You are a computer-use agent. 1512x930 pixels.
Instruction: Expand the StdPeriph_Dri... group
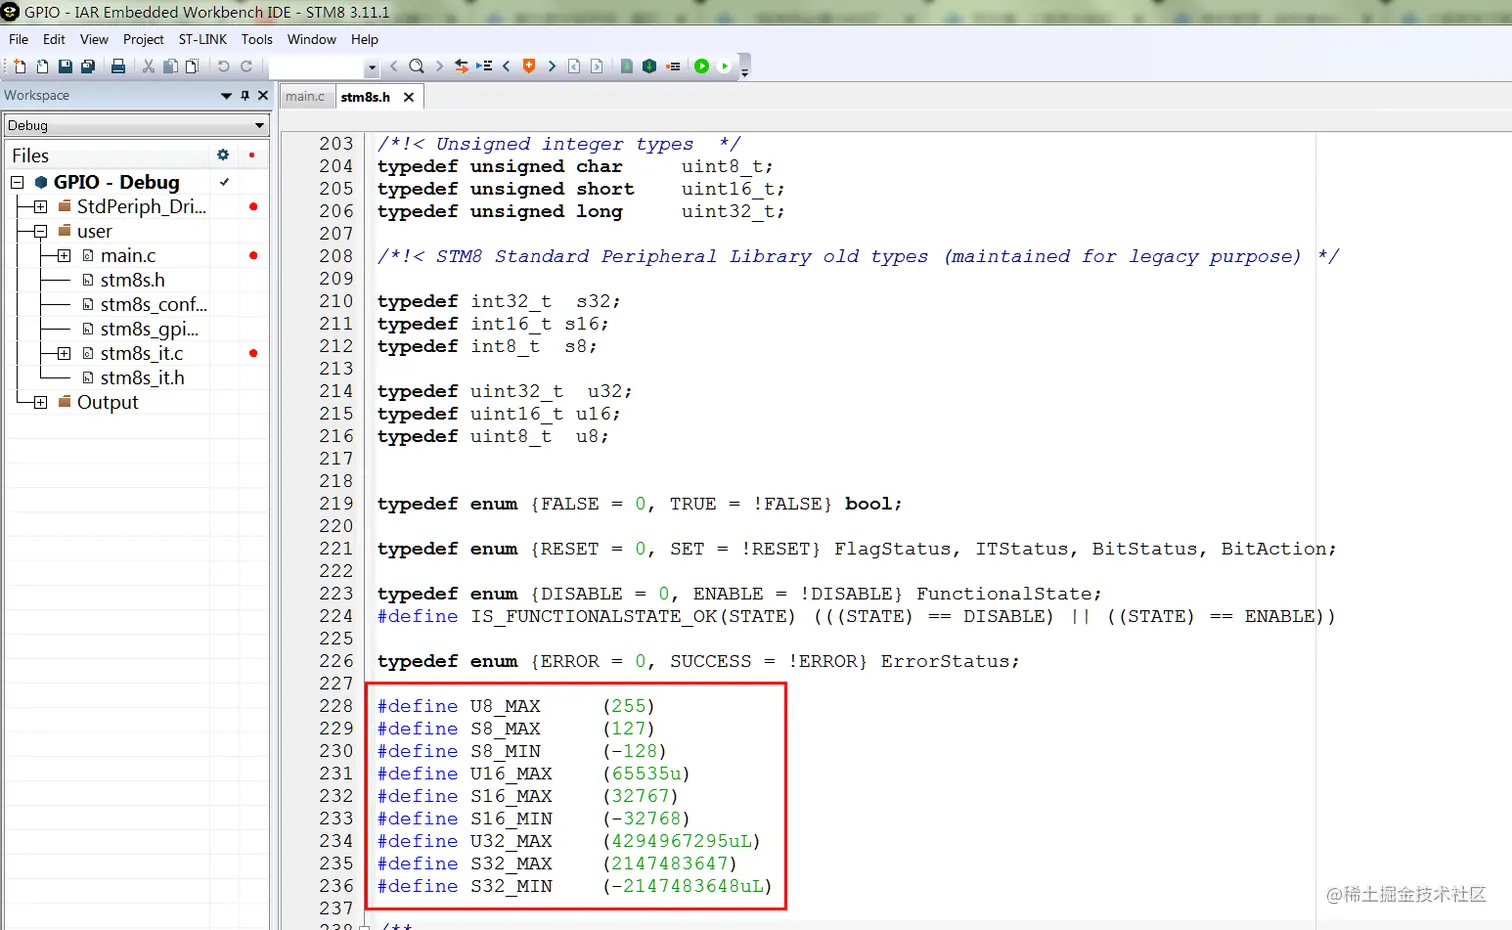tap(40, 207)
